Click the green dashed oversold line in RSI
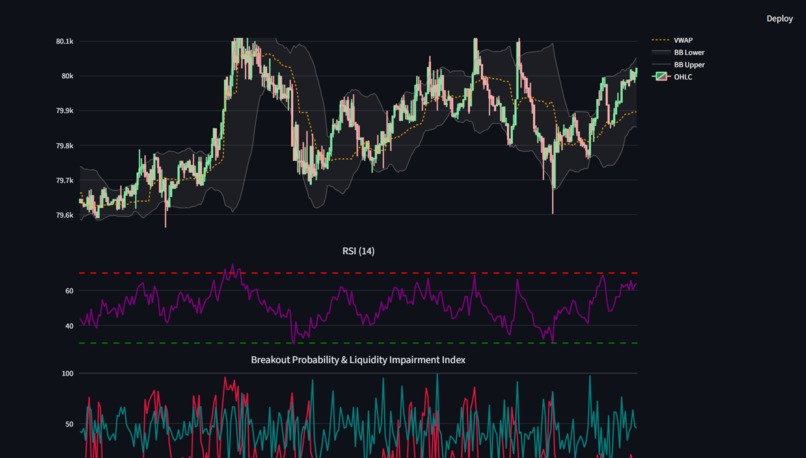 [x=358, y=343]
